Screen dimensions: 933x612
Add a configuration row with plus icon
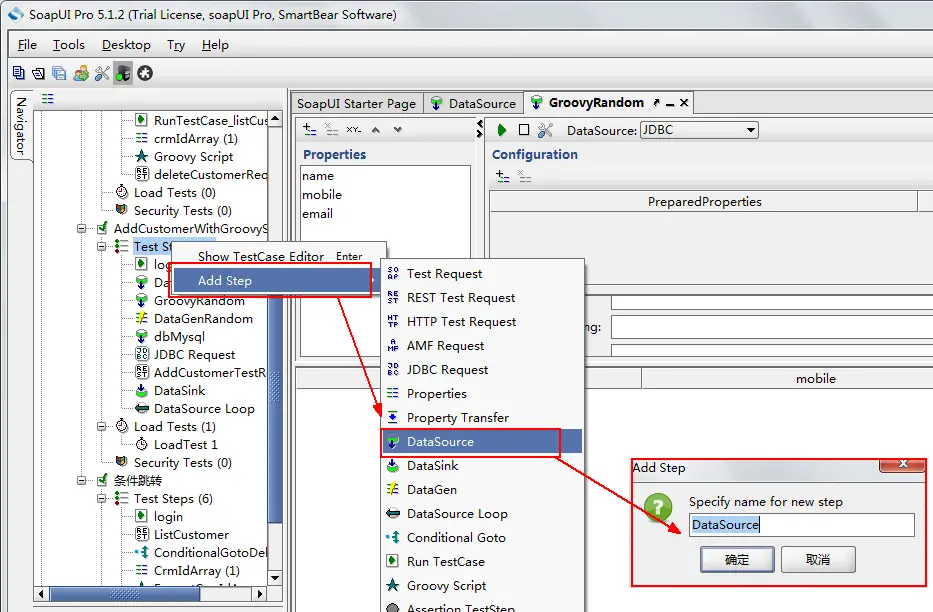click(x=503, y=176)
